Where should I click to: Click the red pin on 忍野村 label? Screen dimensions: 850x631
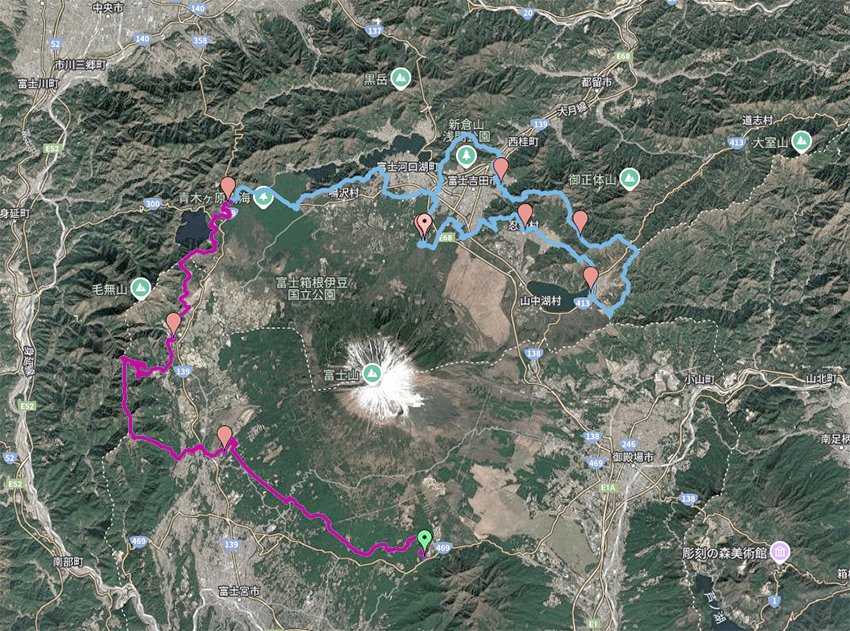click(x=525, y=215)
